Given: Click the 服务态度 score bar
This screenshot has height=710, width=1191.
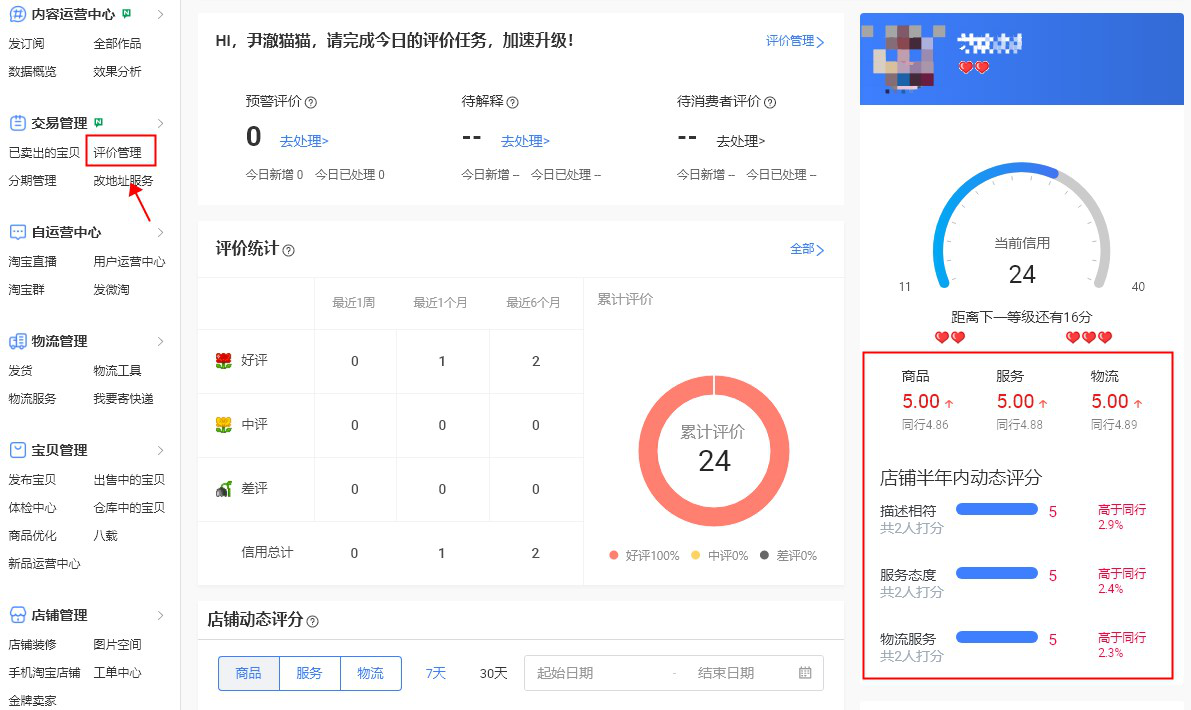Looking at the screenshot, I should tap(997, 573).
